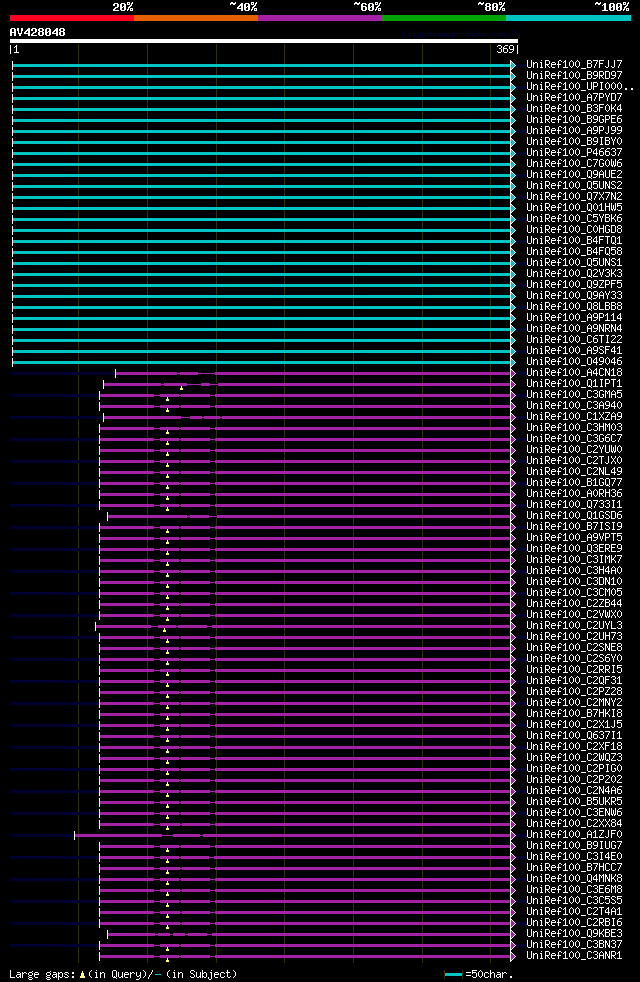Open hit UniRef100_B7HKI8
Screen dimensions: 640x982
574,713
